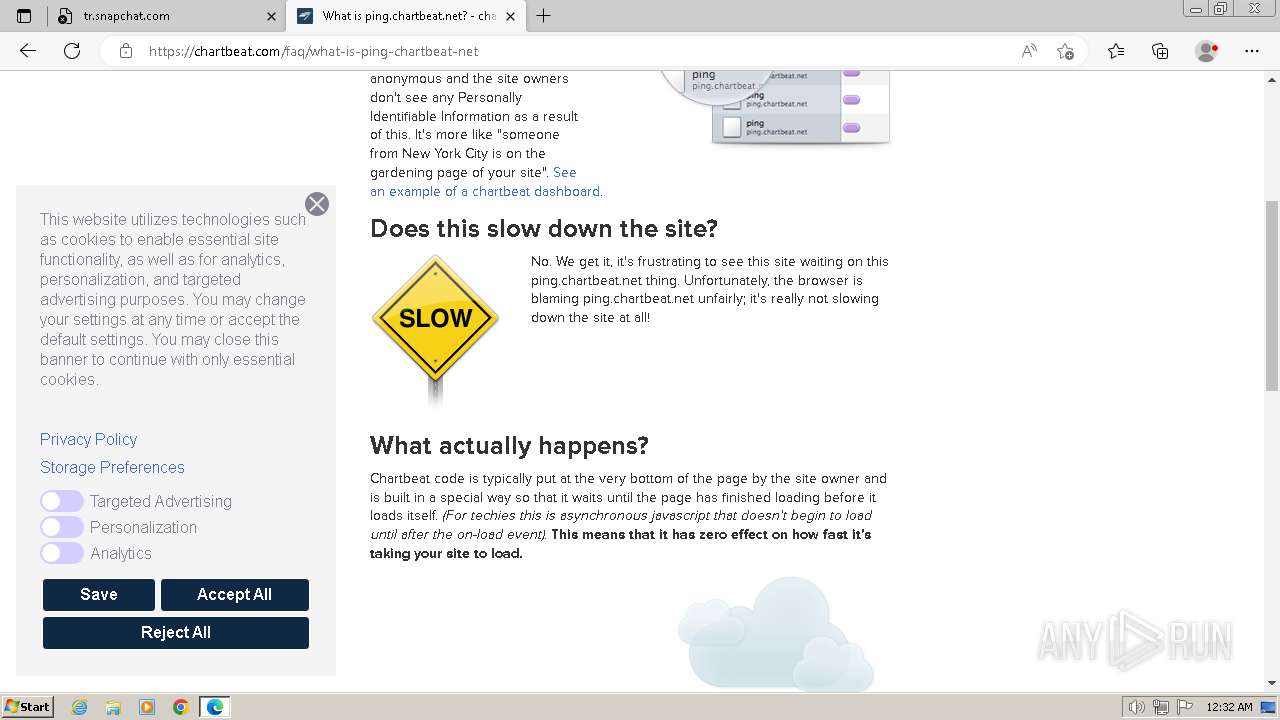1280x720 pixels.
Task: Click Accept All cookies
Action: [235, 594]
